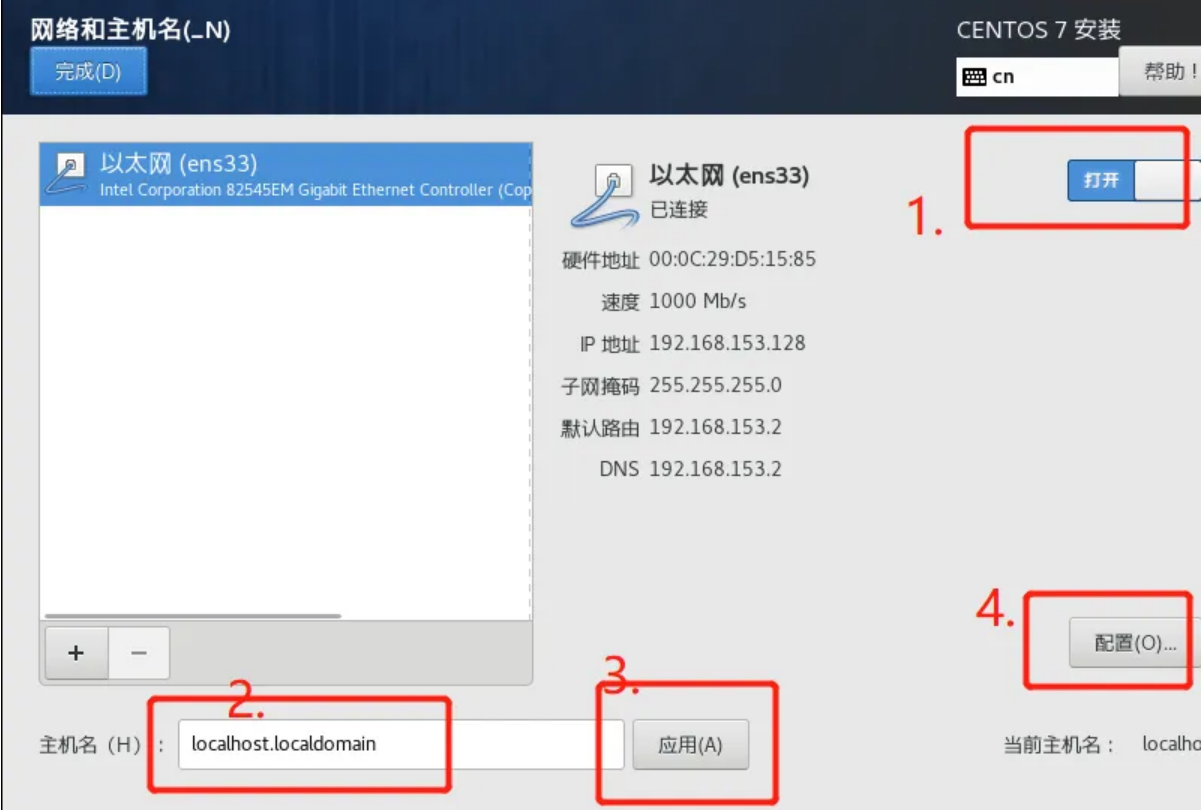This screenshot has width=1201, height=810.
Task: Toggle the ens33 Ethernet connection switch
Action: (x=1134, y=181)
